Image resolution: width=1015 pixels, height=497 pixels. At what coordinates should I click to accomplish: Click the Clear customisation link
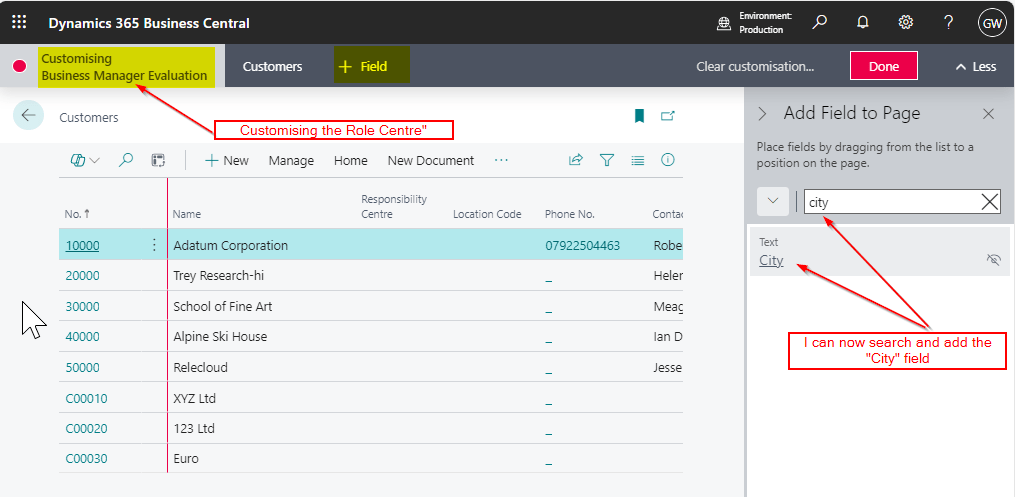pos(755,66)
